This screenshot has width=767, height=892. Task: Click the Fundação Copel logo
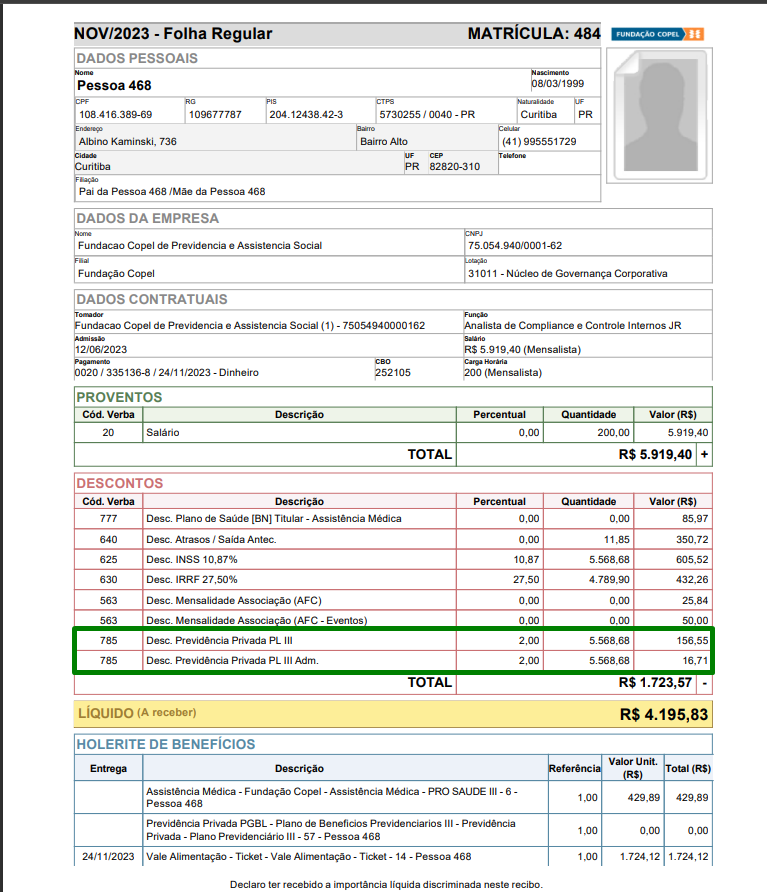(x=657, y=34)
